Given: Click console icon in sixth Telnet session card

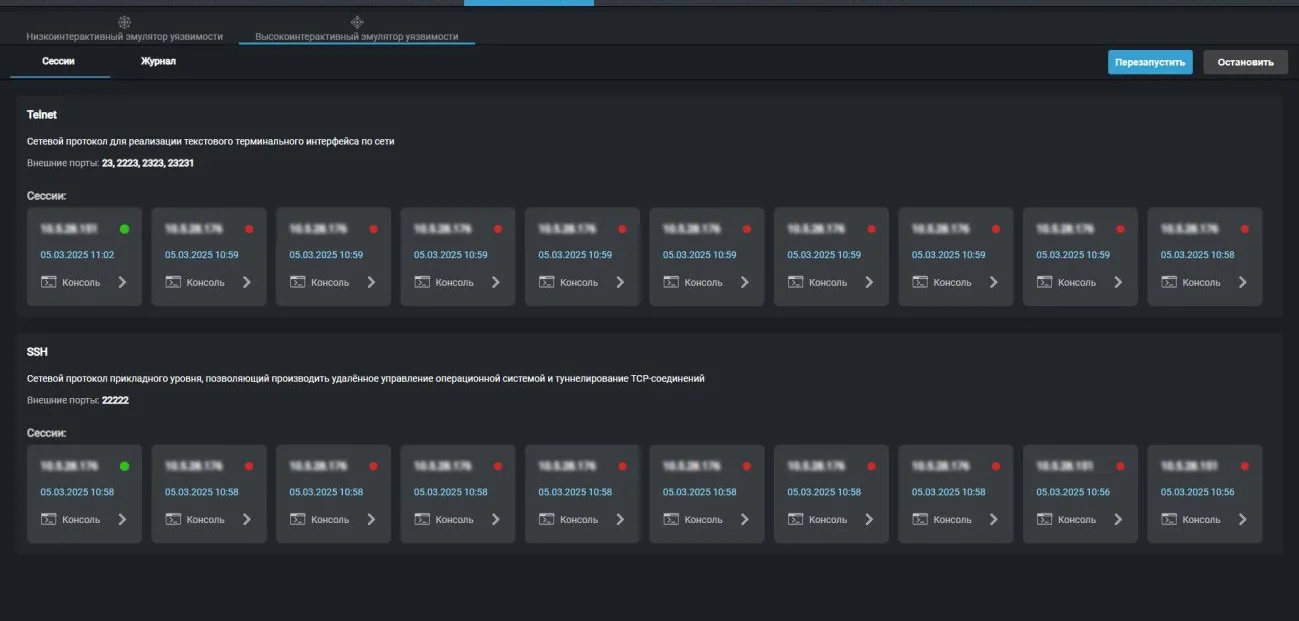Looking at the screenshot, I should (670, 282).
